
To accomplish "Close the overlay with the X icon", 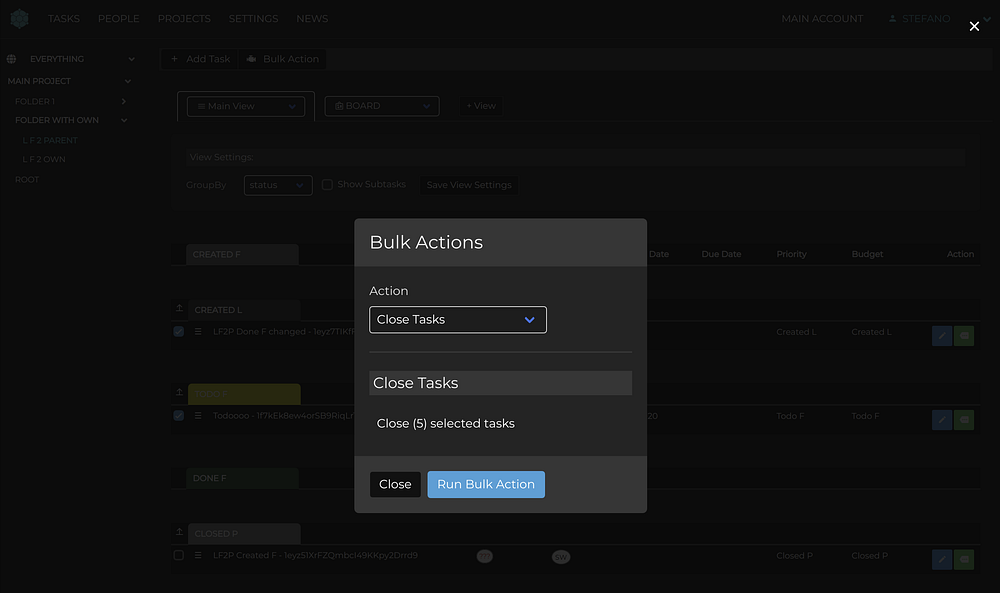I will click(x=974, y=26).
